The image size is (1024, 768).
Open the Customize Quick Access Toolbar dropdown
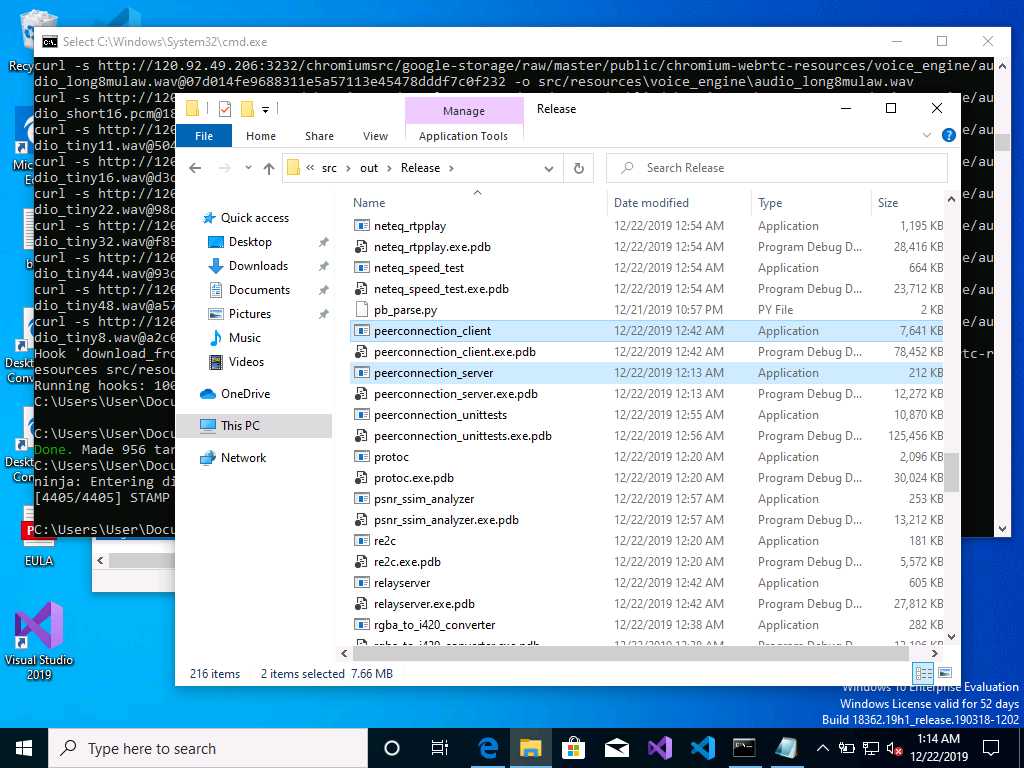click(x=266, y=109)
